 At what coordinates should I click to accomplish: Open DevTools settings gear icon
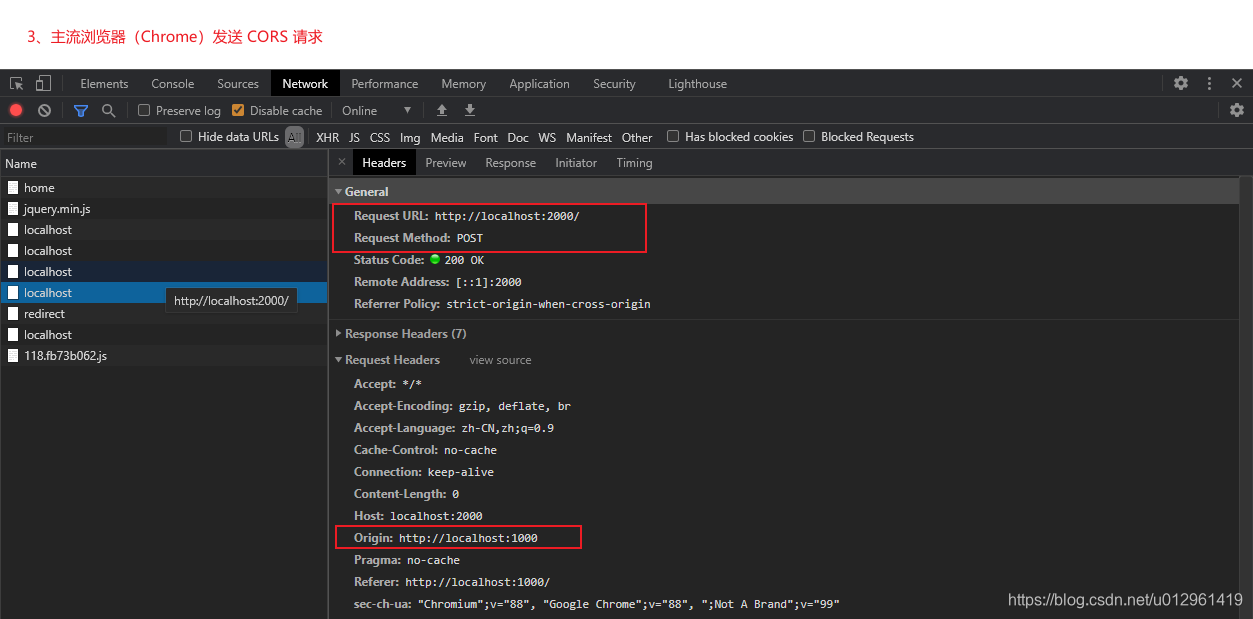click(x=1181, y=84)
